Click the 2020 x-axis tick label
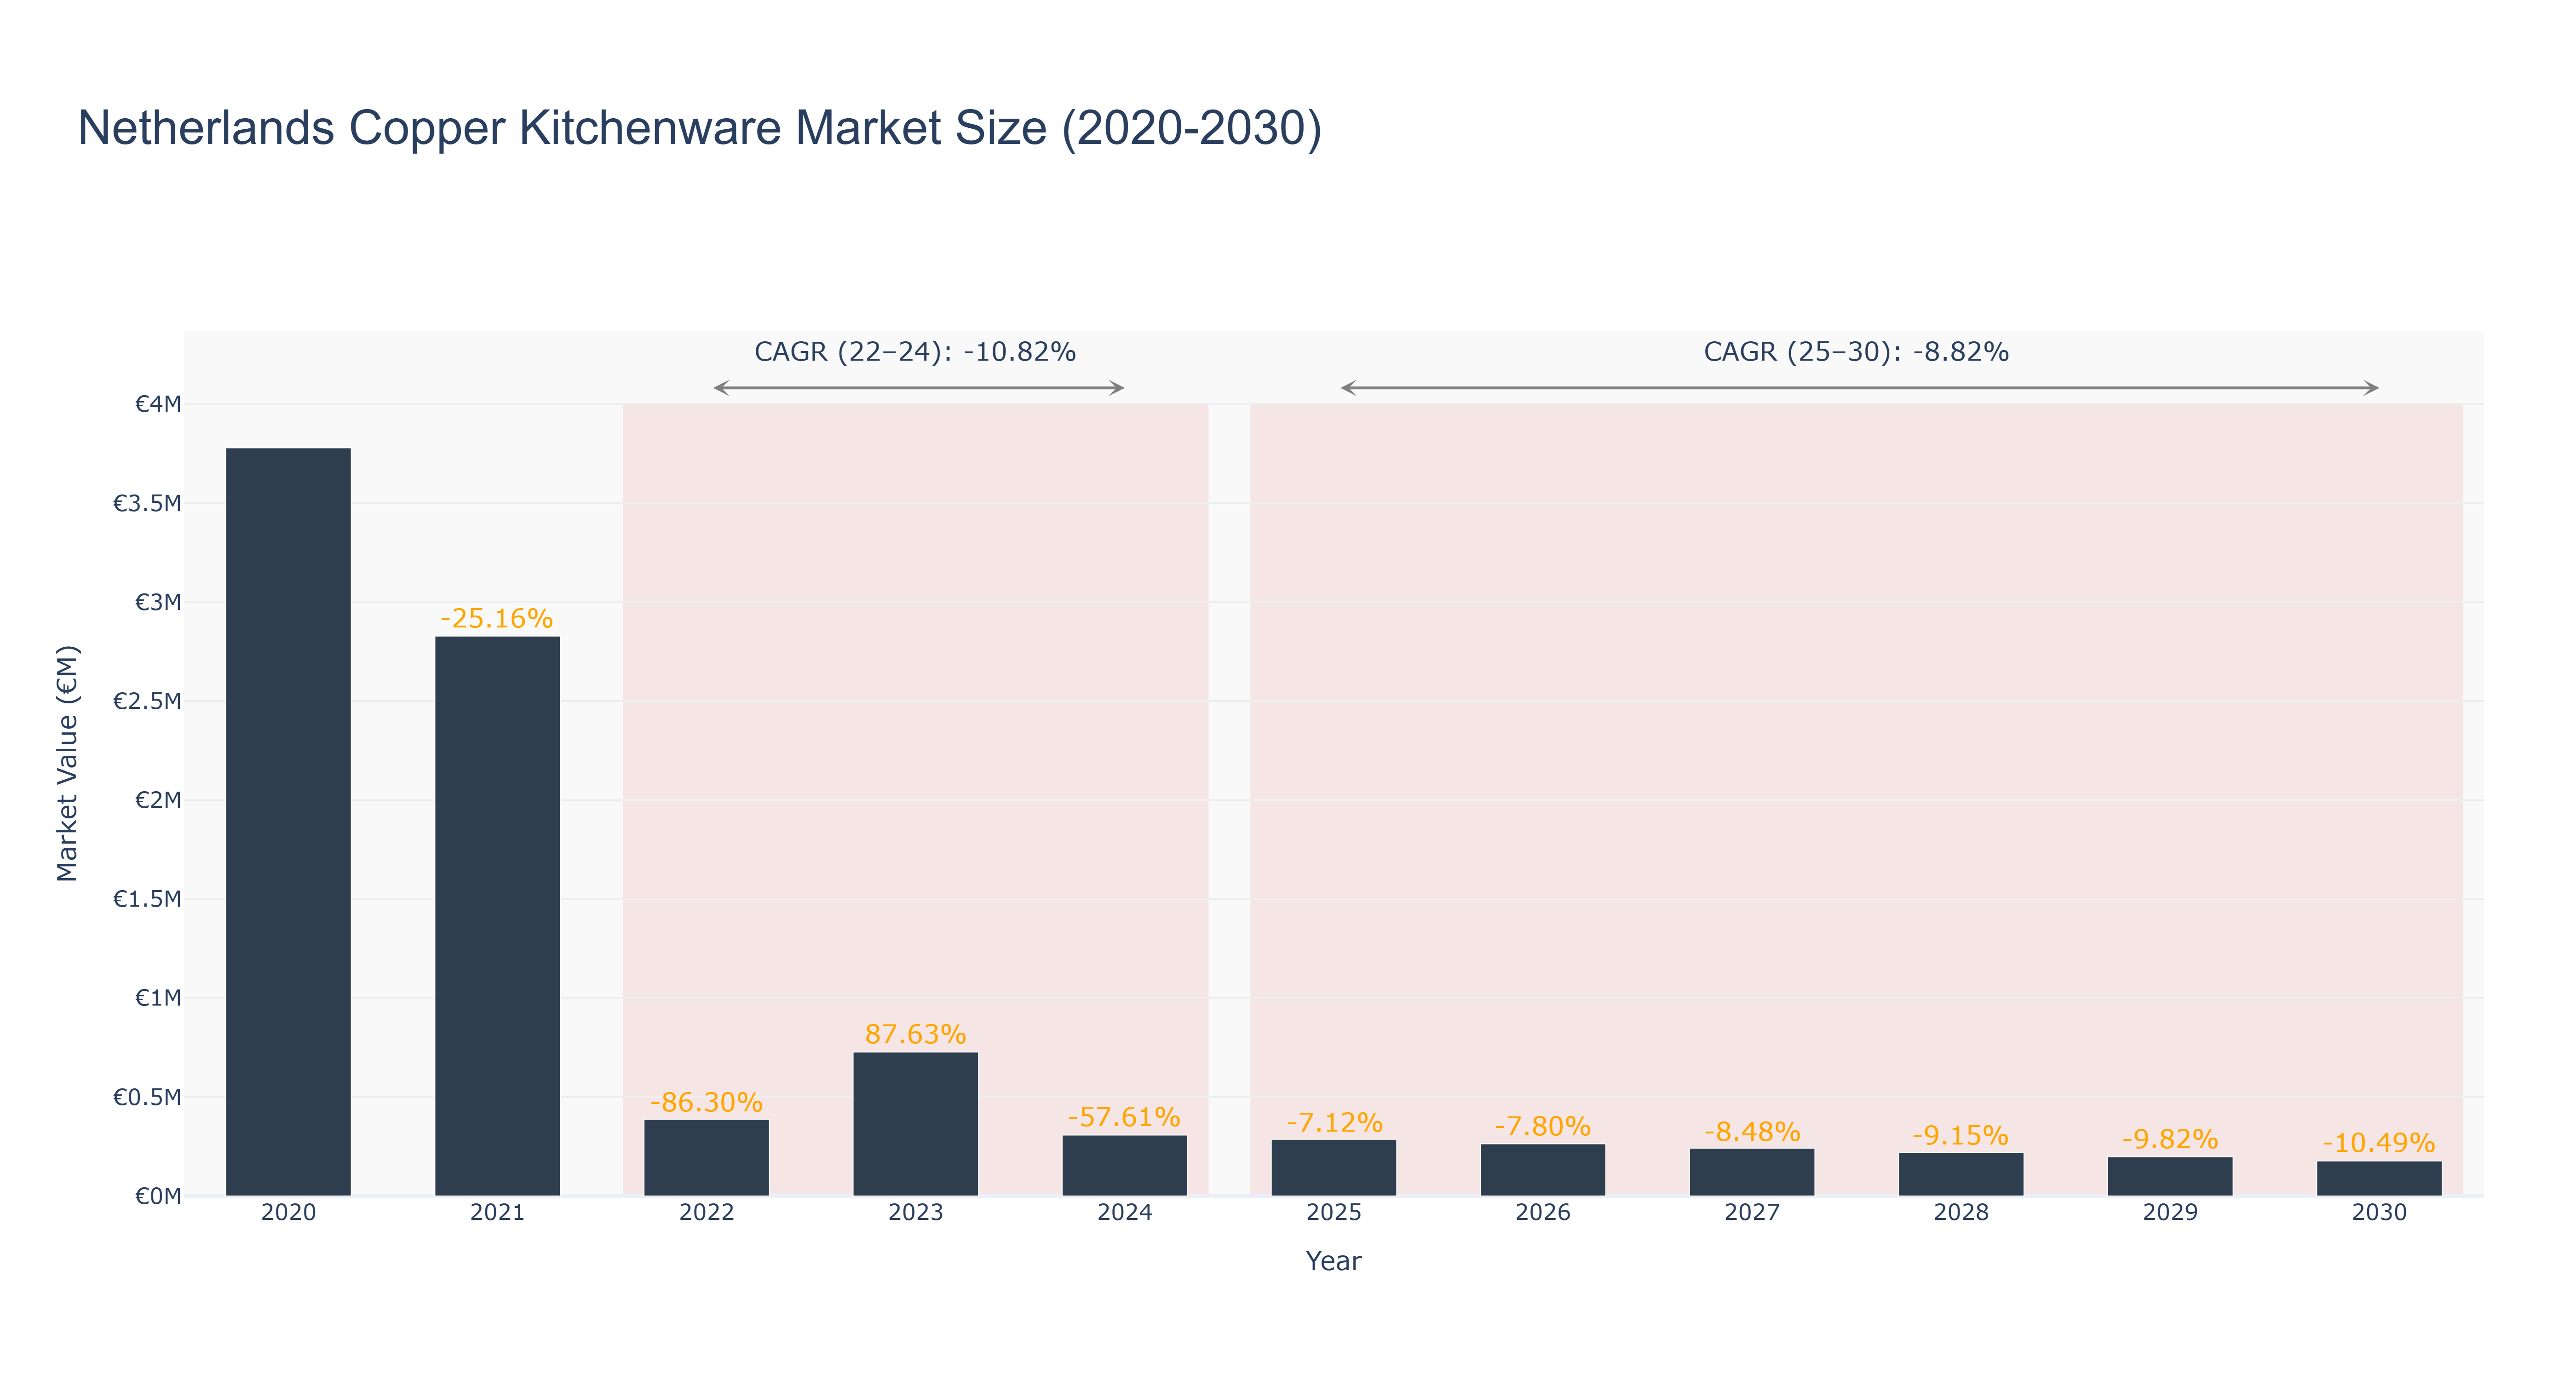 click(288, 1213)
